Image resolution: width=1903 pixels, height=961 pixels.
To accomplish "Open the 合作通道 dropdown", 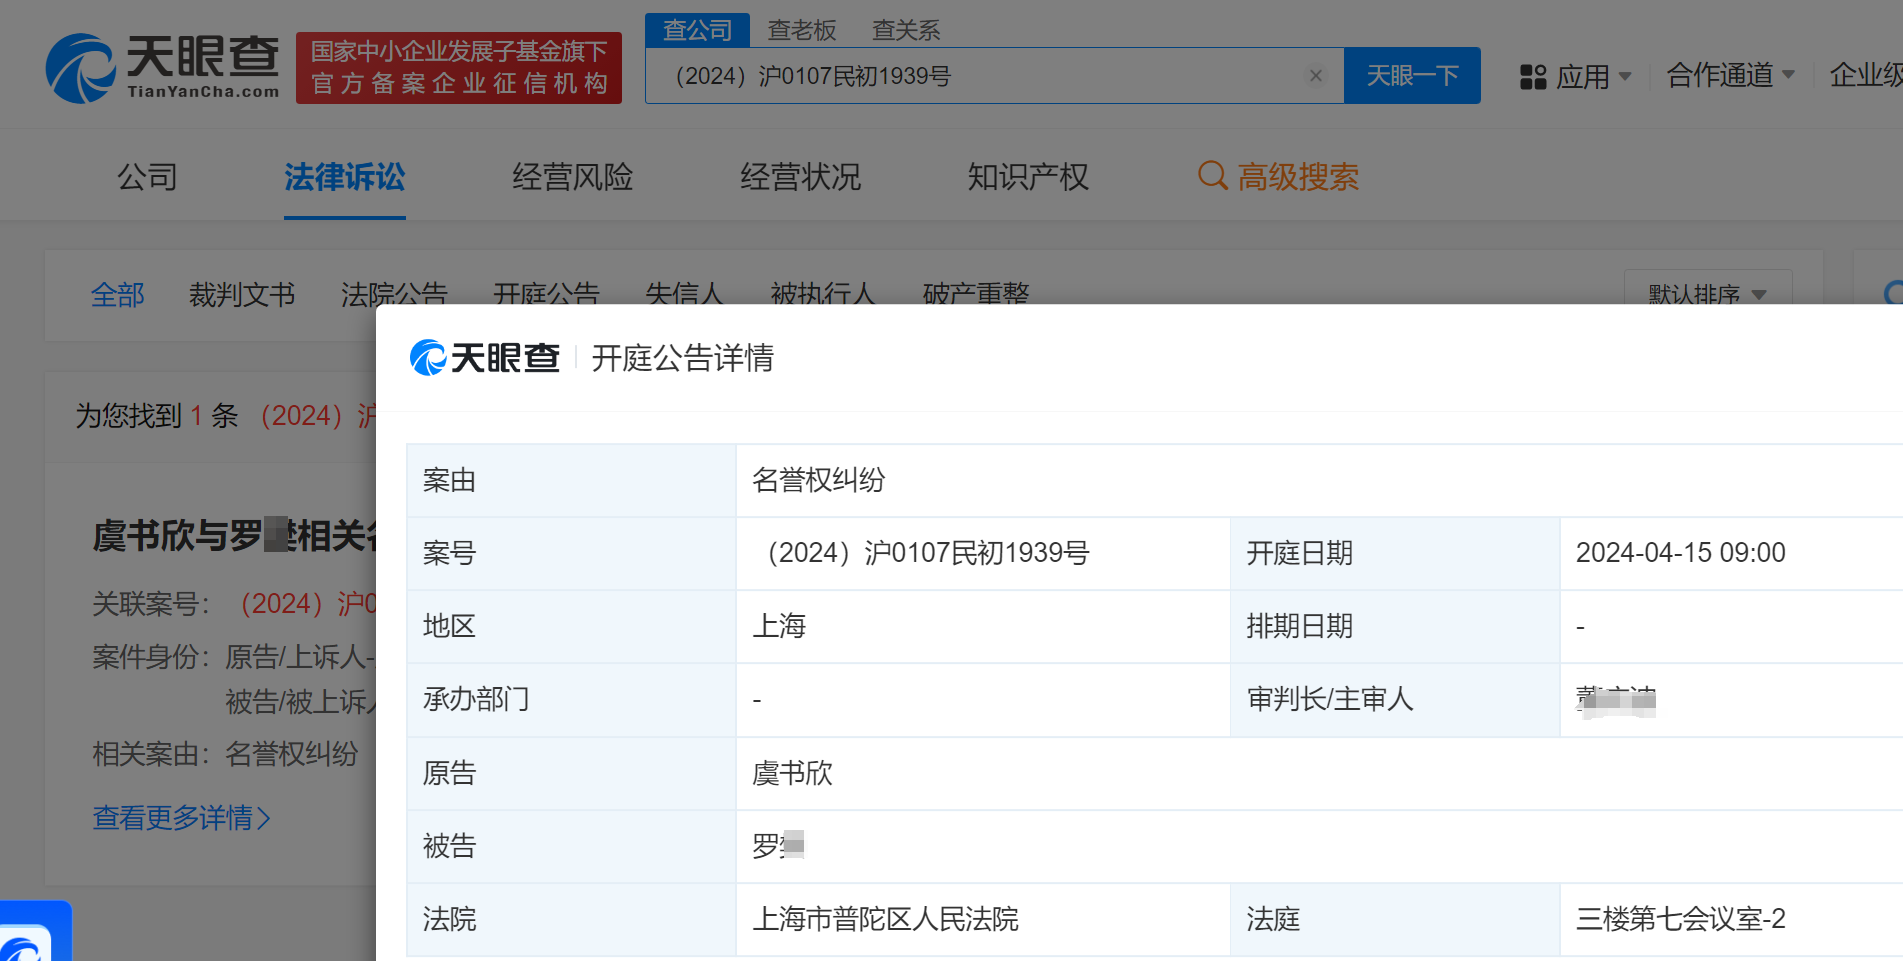I will tap(1730, 75).
